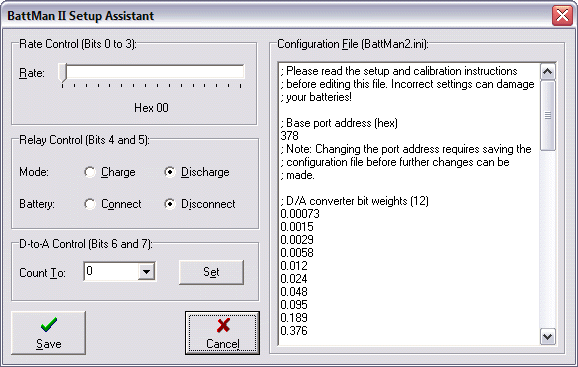Close the BattMan II Setup Assistant window

point(562,16)
